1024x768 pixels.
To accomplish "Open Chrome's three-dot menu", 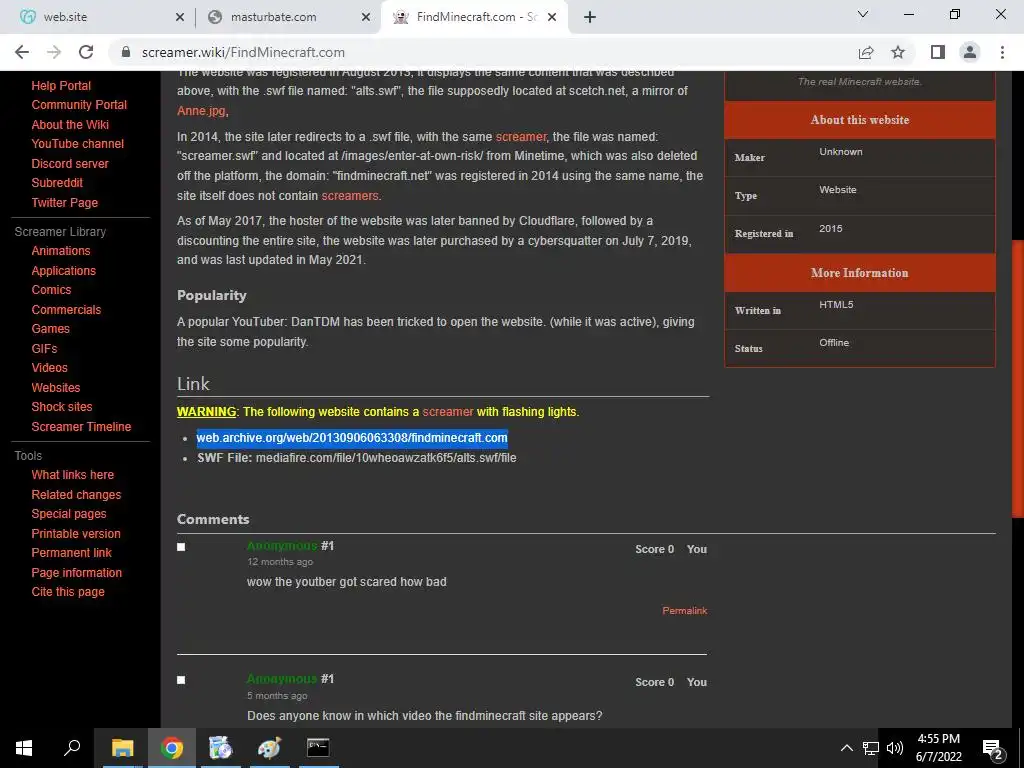I will (1002, 52).
